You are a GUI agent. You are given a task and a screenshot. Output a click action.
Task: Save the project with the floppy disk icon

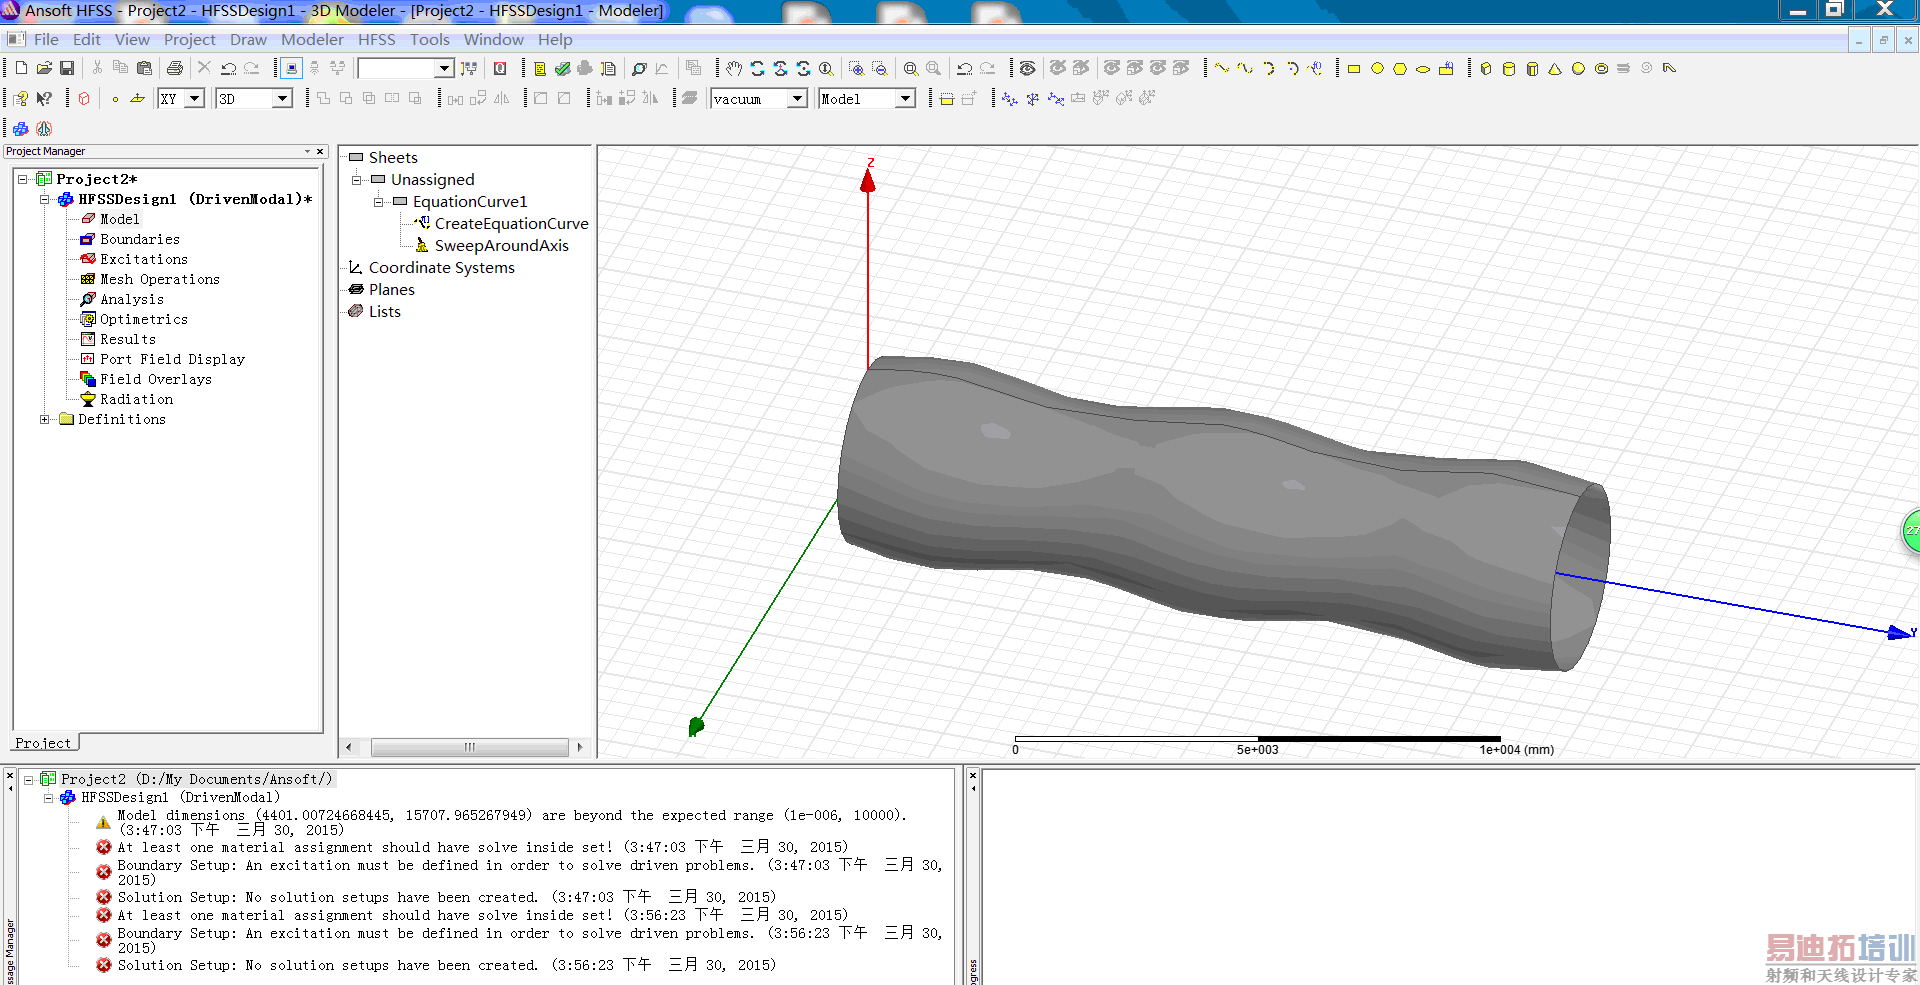67,68
